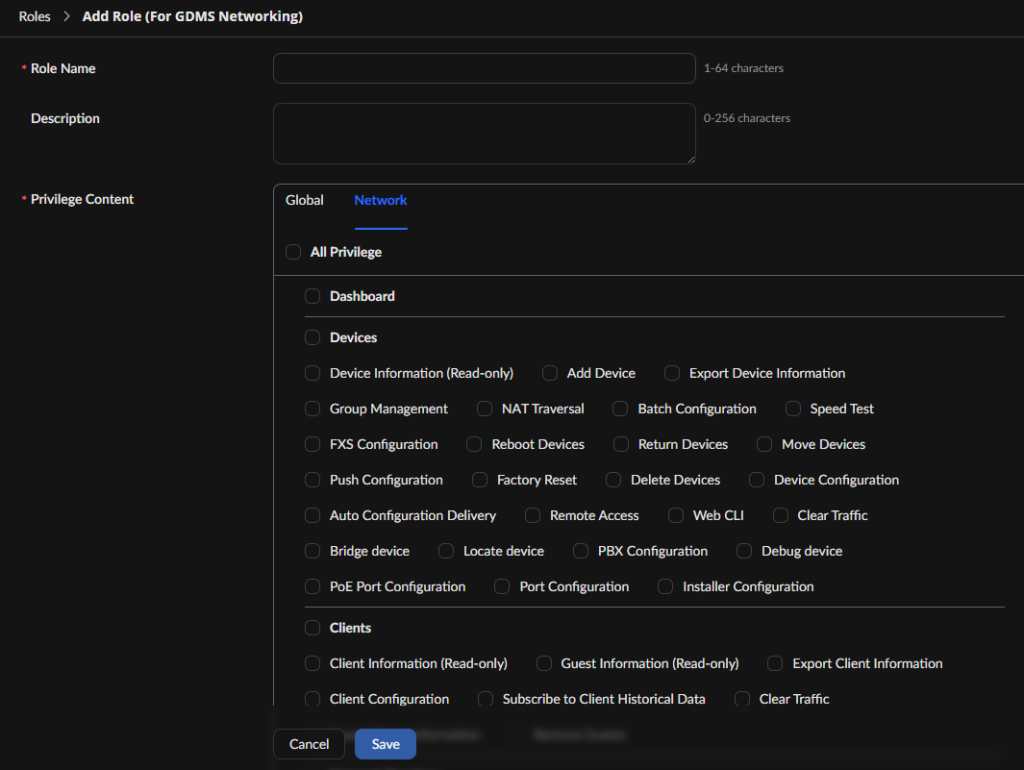1024x770 pixels.
Task: Cancel adding the role
Action: click(x=309, y=744)
